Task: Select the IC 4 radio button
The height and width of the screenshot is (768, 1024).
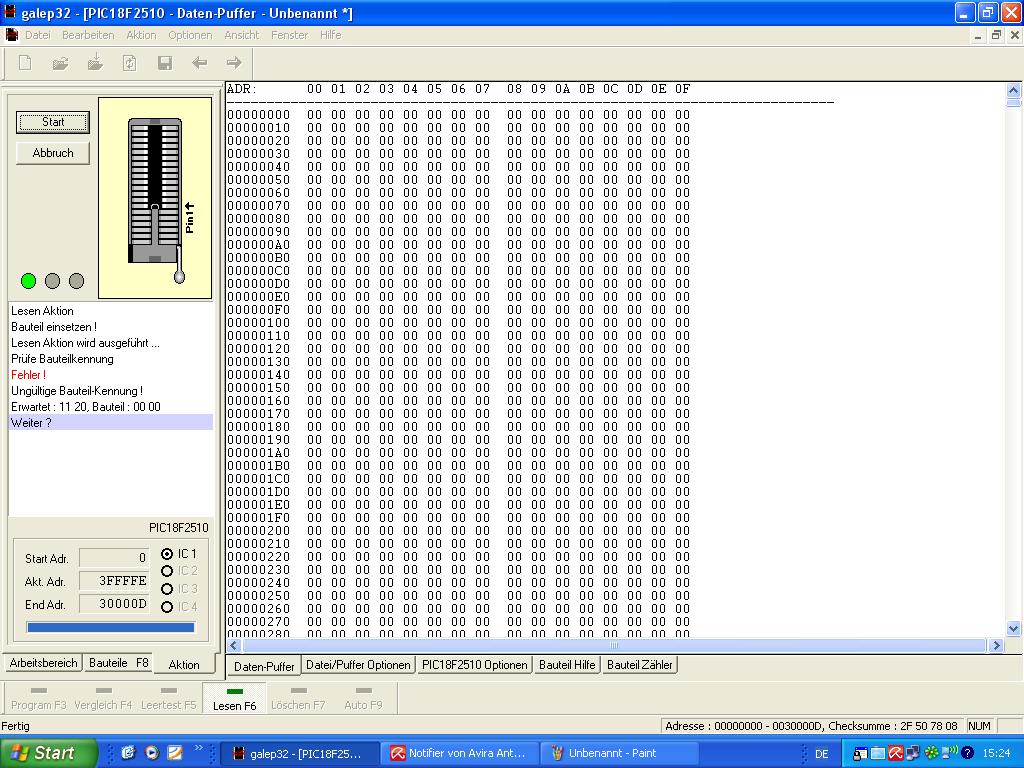Action: click(167, 607)
